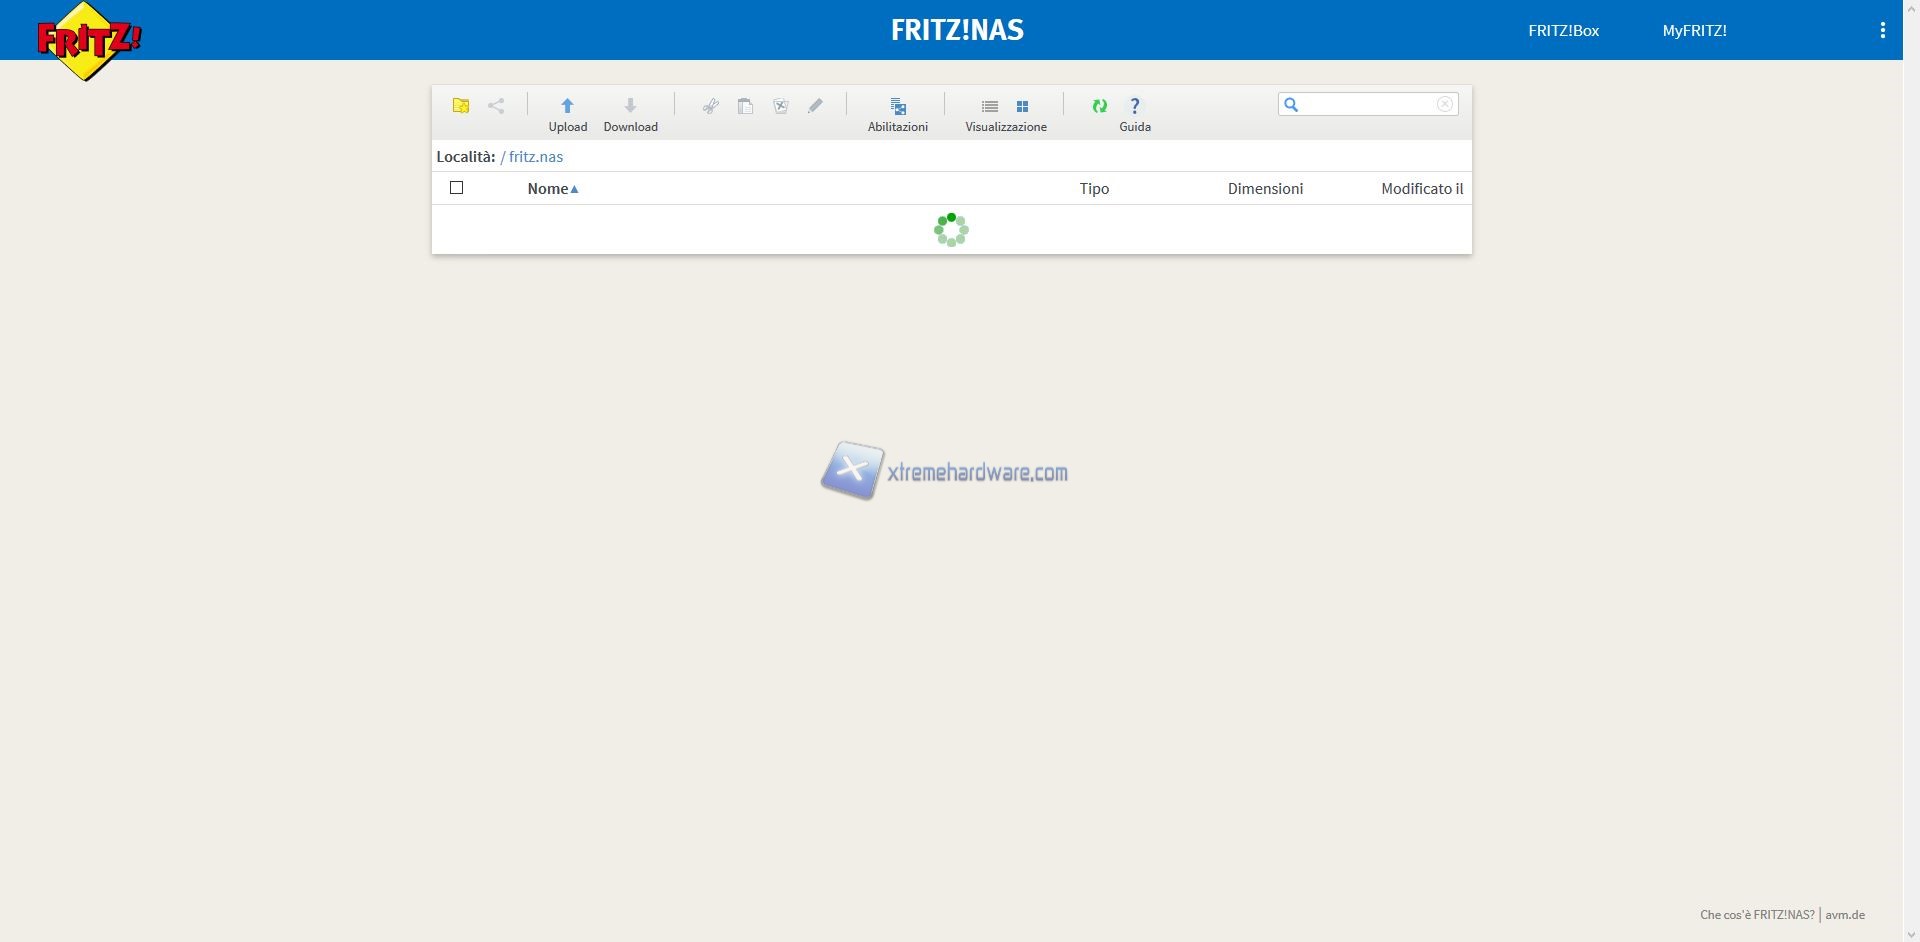Screen dimensions: 1920x942
Task: Open the Guida help
Action: [1135, 106]
